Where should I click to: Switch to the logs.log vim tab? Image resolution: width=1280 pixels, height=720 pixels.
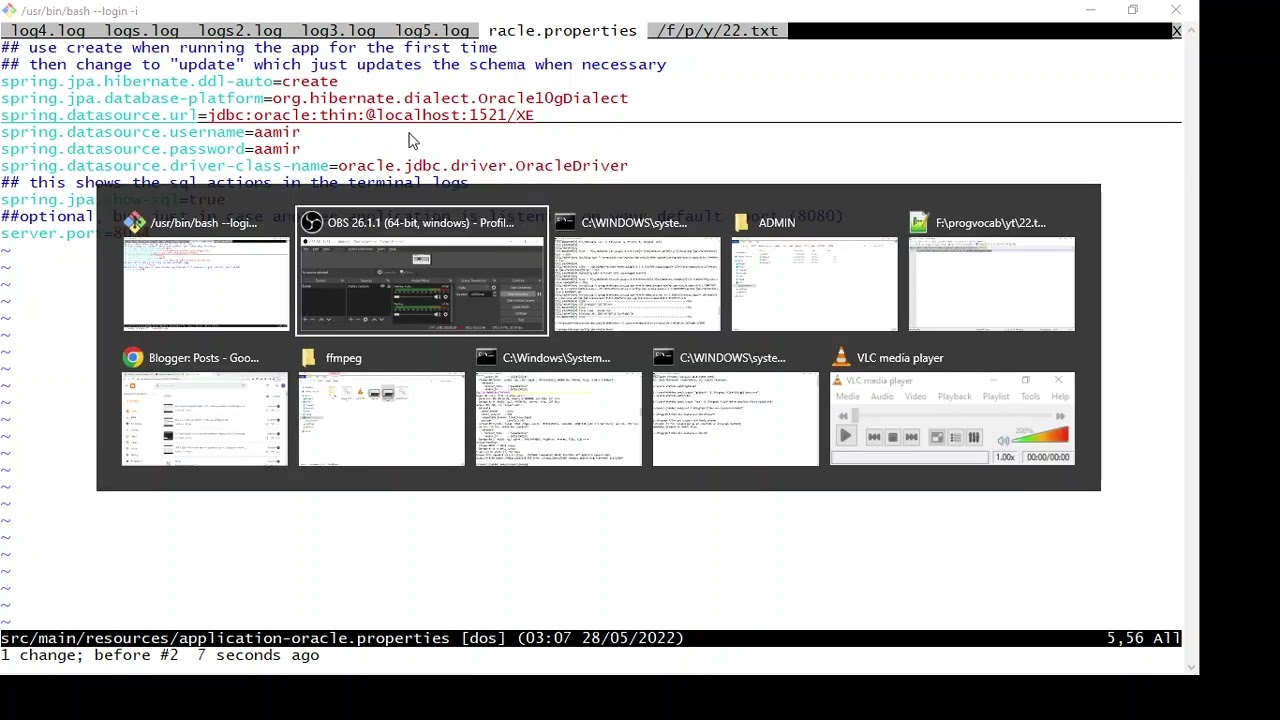point(142,31)
